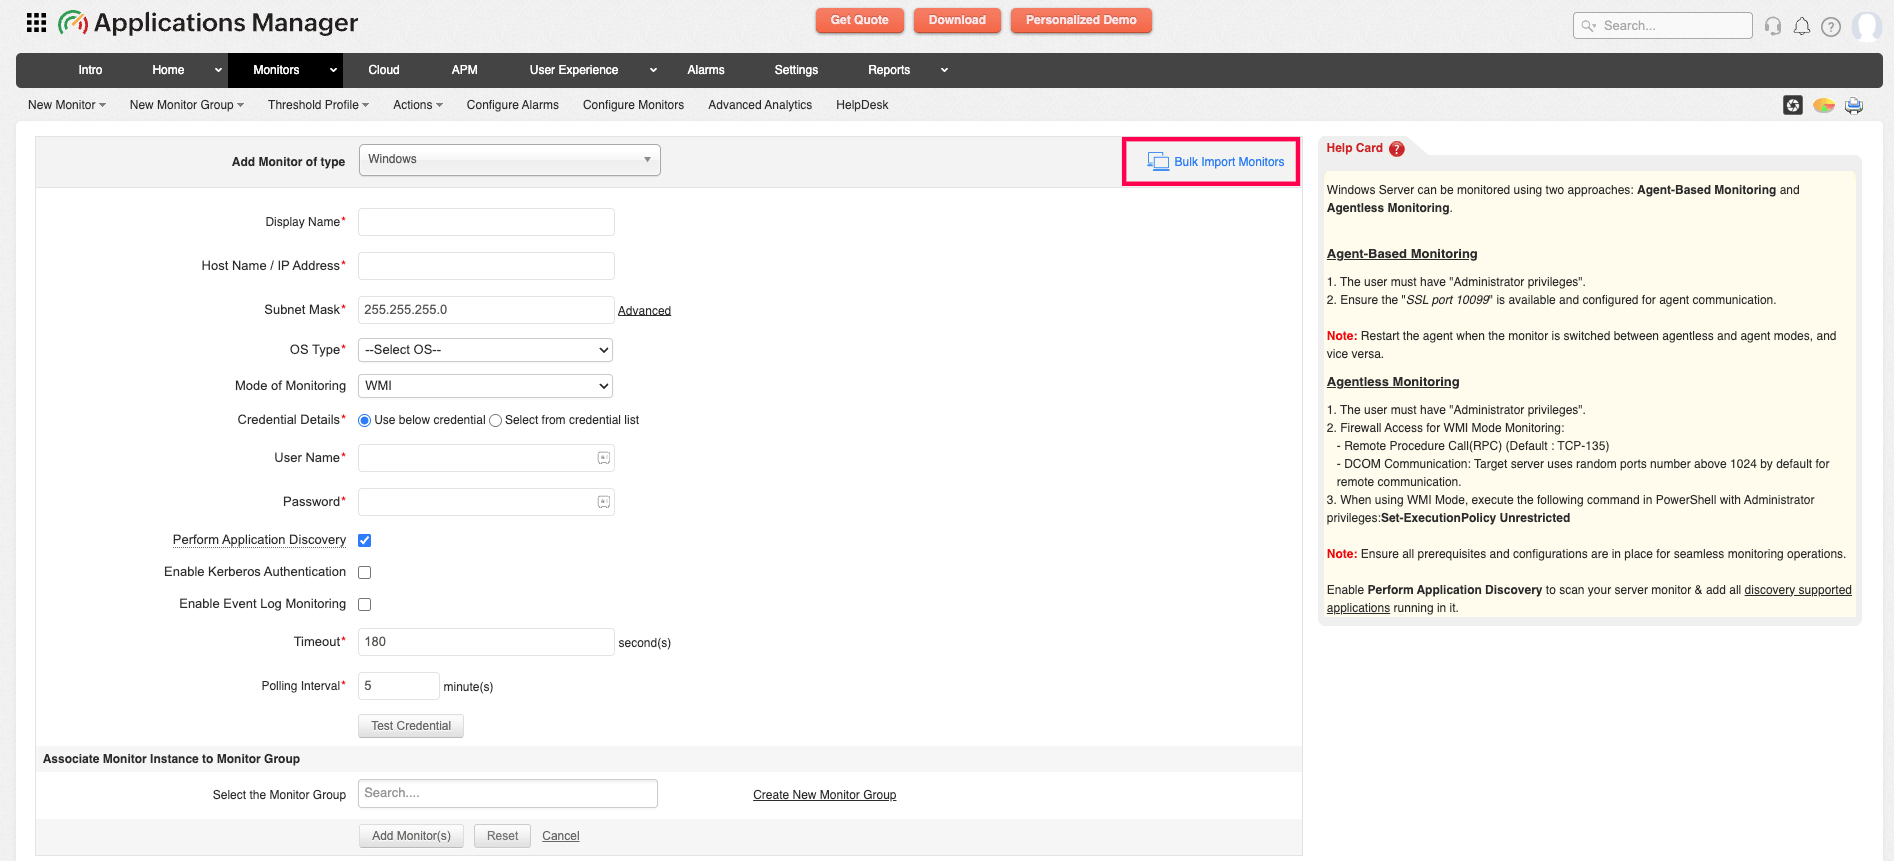
Task: Click the Timeout input field
Action: coord(486,642)
